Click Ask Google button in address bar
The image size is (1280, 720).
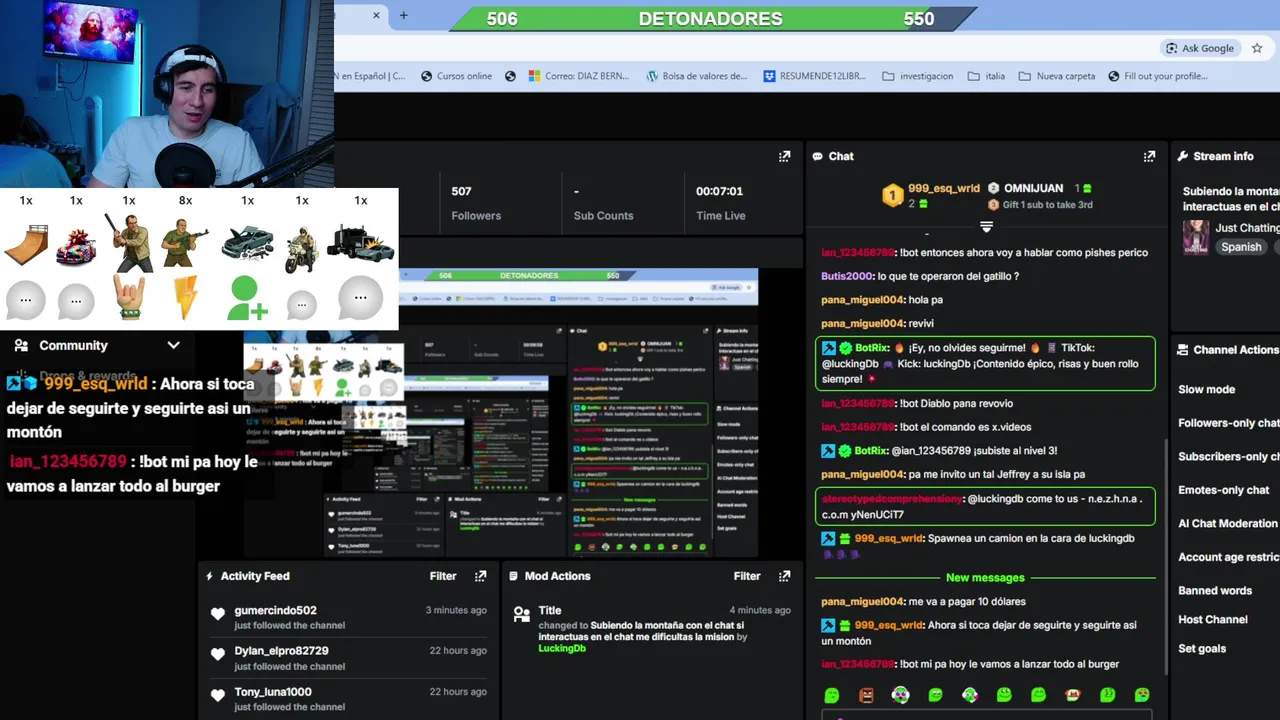pos(1200,48)
